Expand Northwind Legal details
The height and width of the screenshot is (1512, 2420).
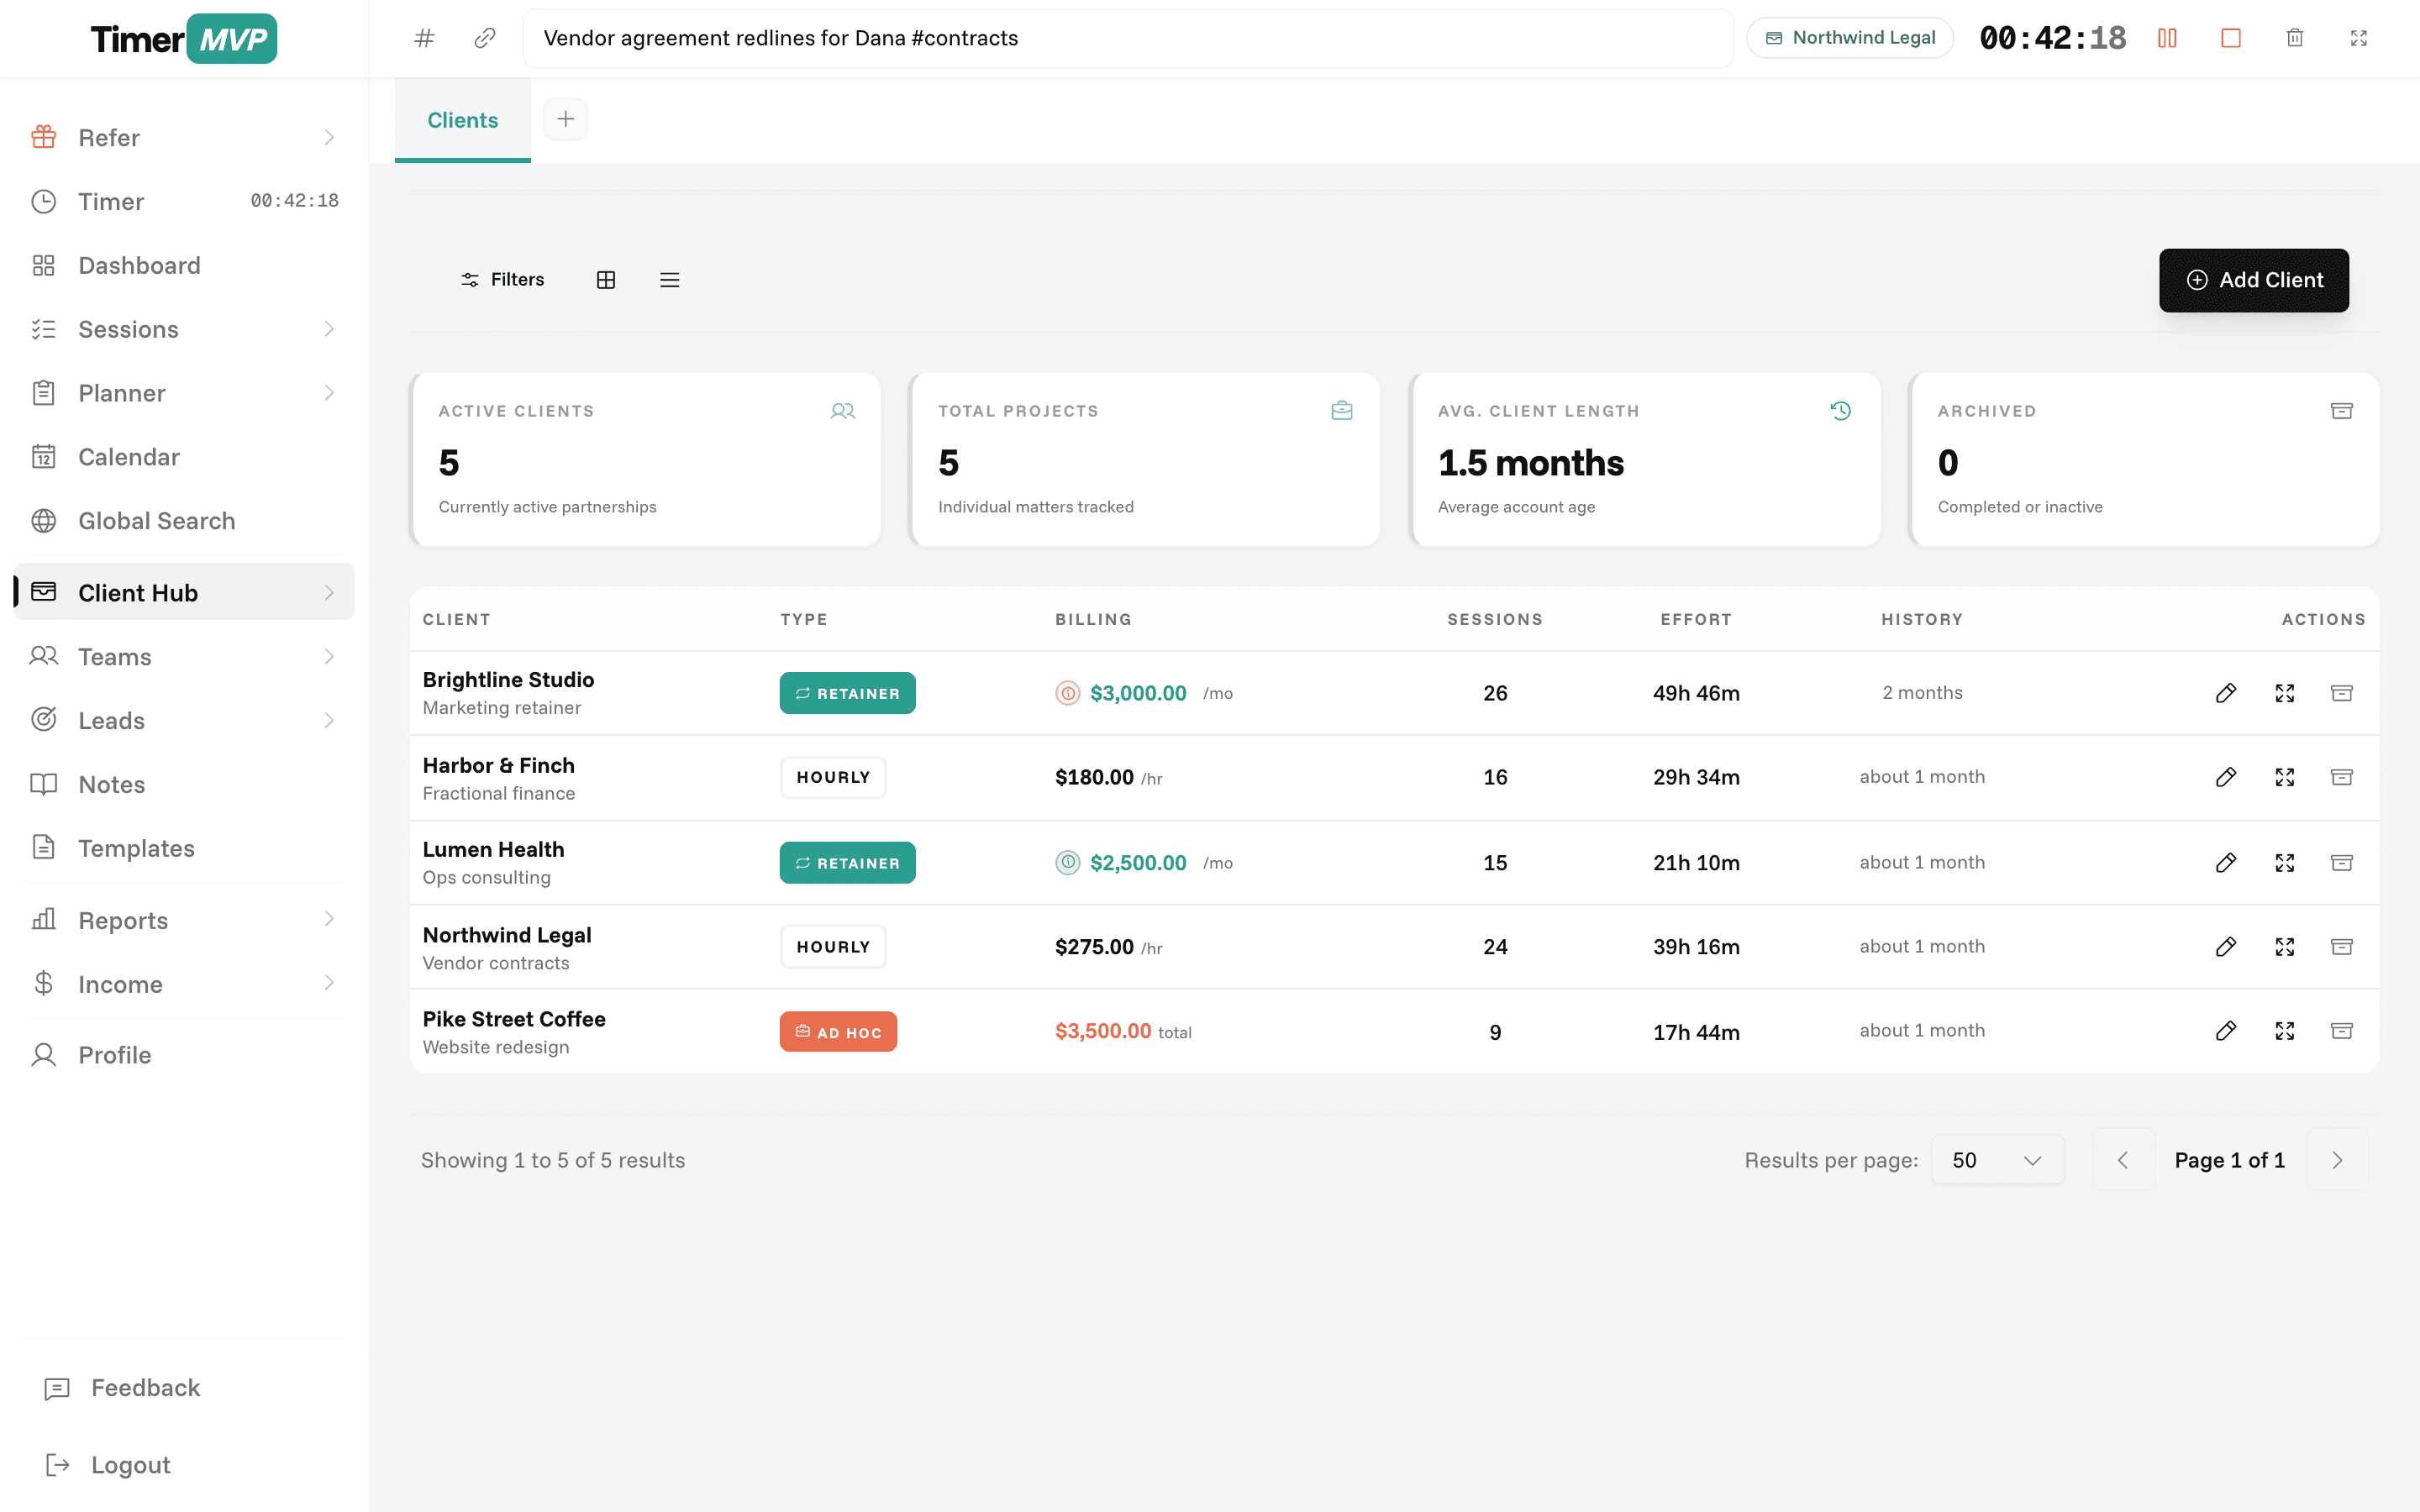[x=2285, y=946]
